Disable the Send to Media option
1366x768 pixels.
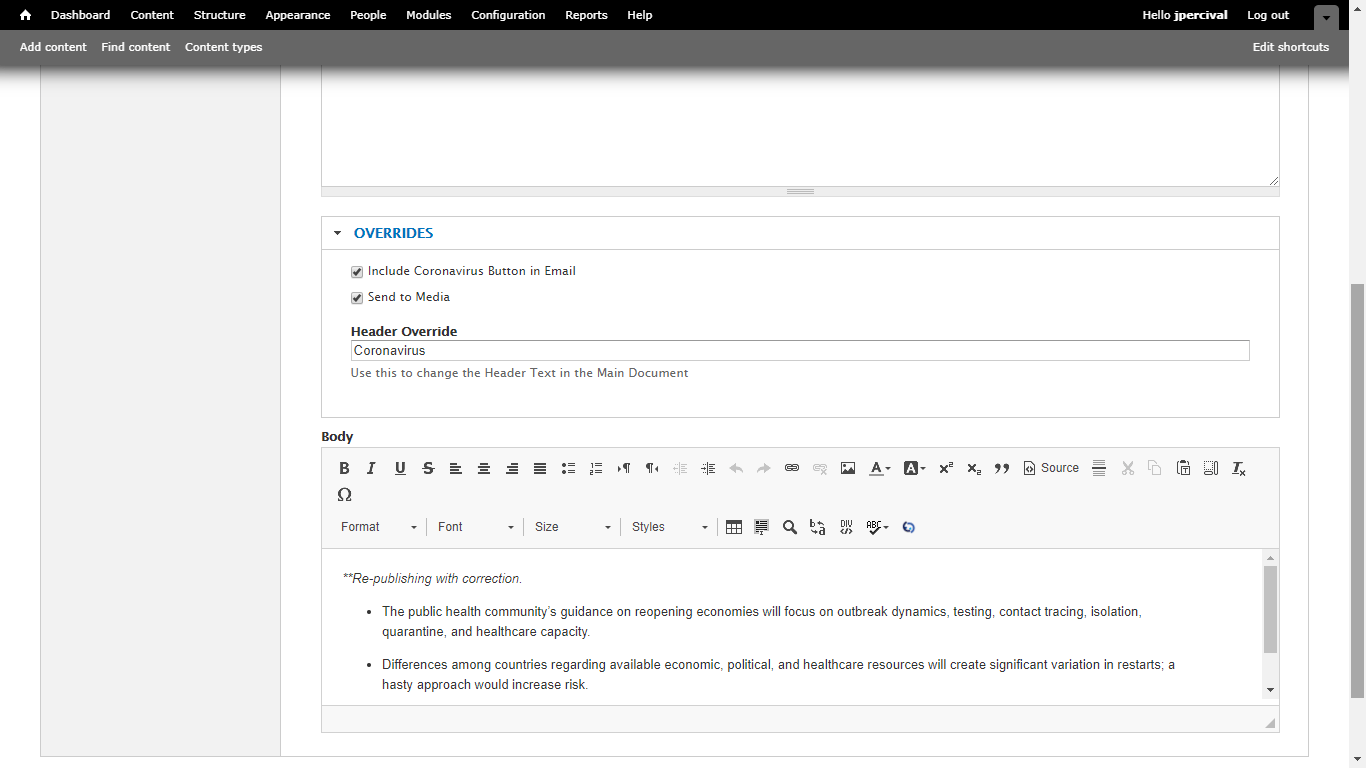(x=357, y=297)
